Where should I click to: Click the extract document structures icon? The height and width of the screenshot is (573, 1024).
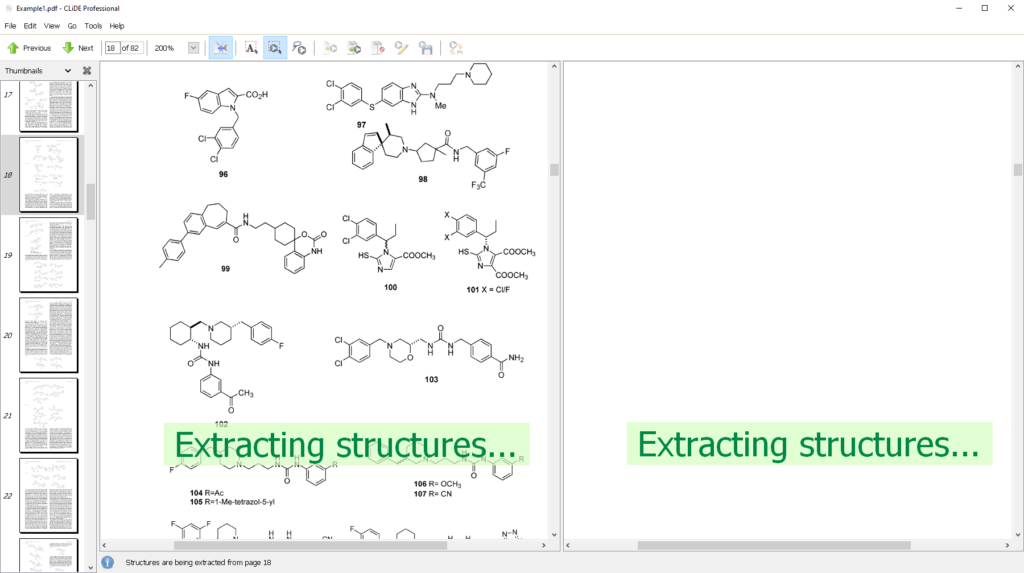click(x=354, y=48)
